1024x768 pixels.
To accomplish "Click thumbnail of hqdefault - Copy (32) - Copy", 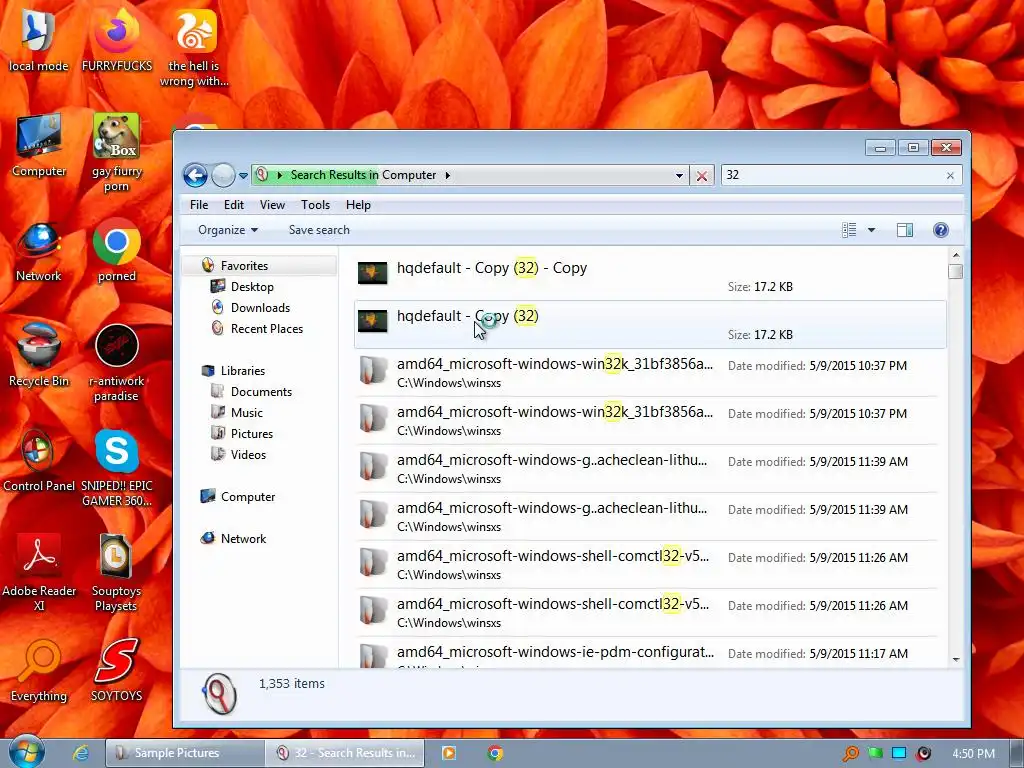I will click(373, 273).
